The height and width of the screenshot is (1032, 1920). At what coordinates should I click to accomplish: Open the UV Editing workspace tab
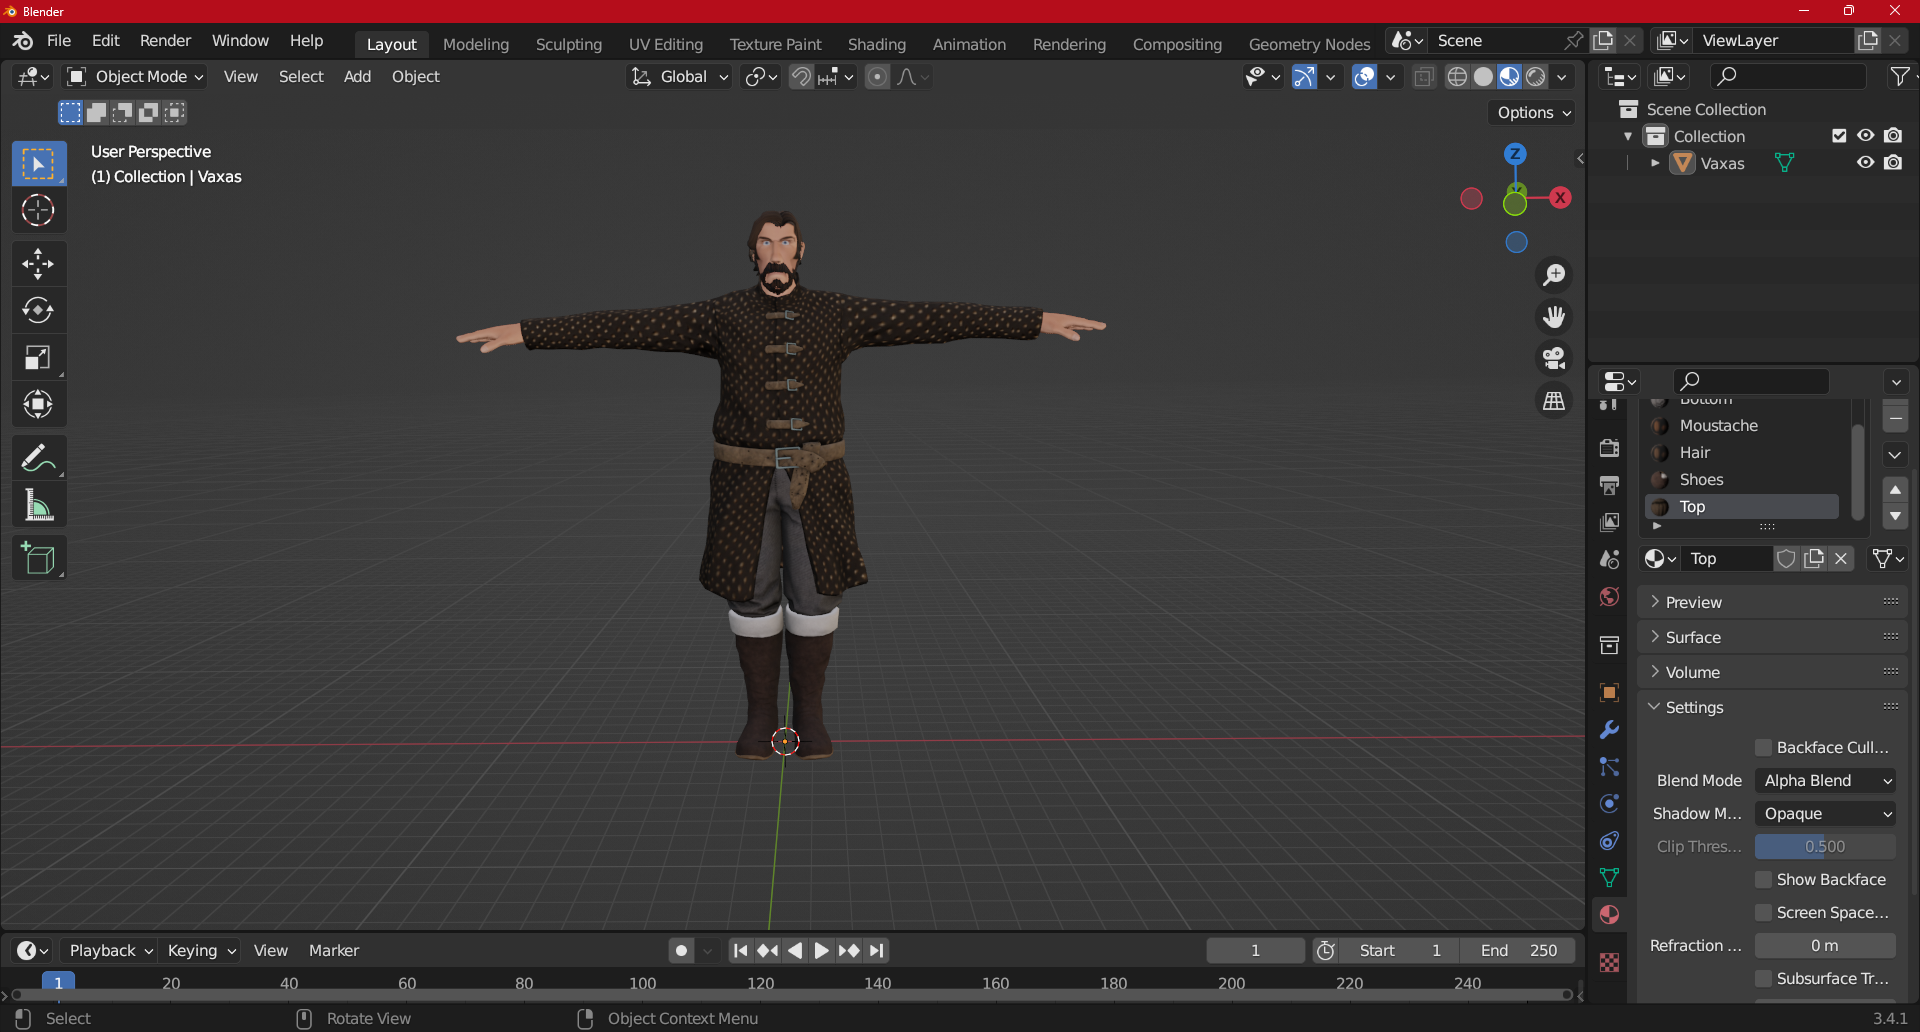pos(666,44)
